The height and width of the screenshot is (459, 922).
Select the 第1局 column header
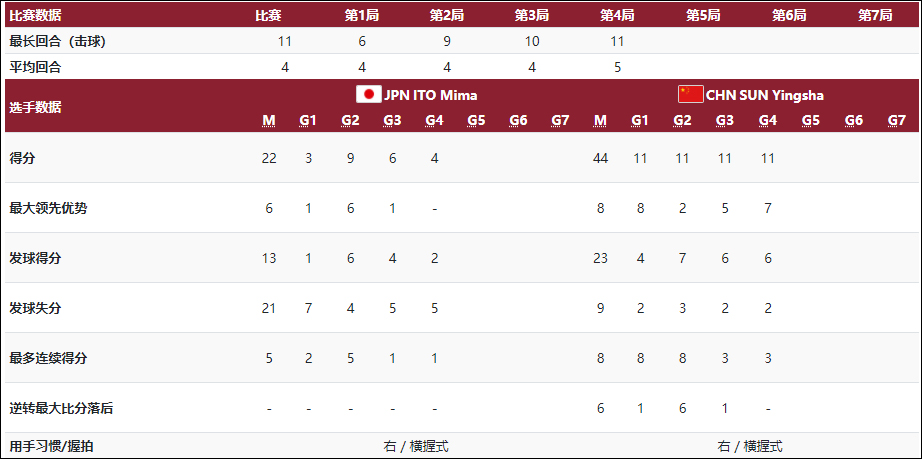pos(361,15)
